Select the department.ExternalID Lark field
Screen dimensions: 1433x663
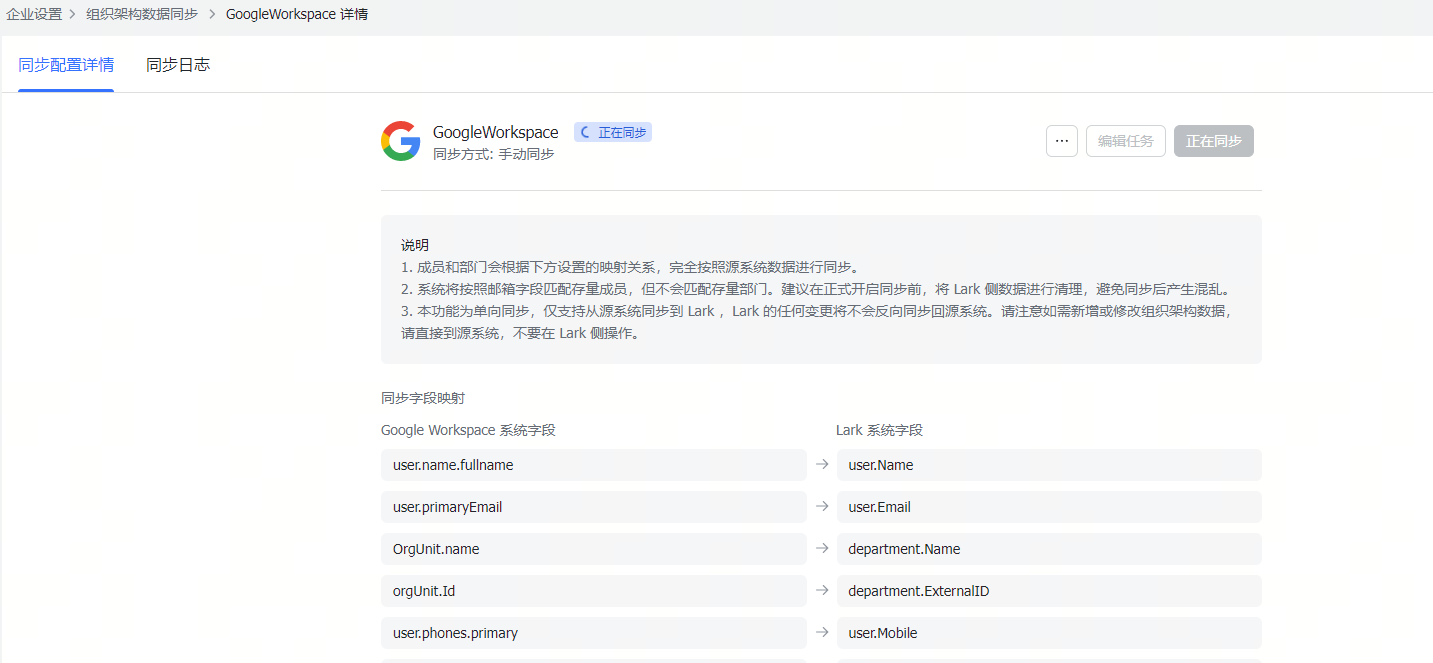click(x=1049, y=591)
